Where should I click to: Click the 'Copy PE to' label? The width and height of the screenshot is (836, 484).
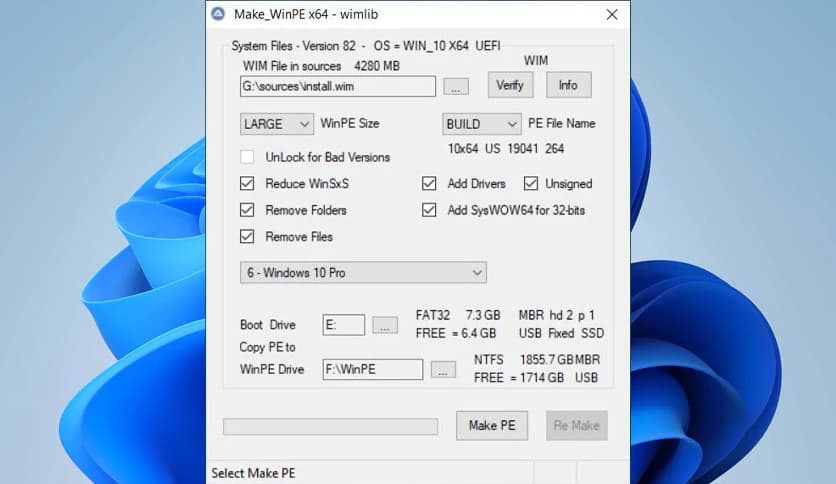pyautogui.click(x=267, y=347)
